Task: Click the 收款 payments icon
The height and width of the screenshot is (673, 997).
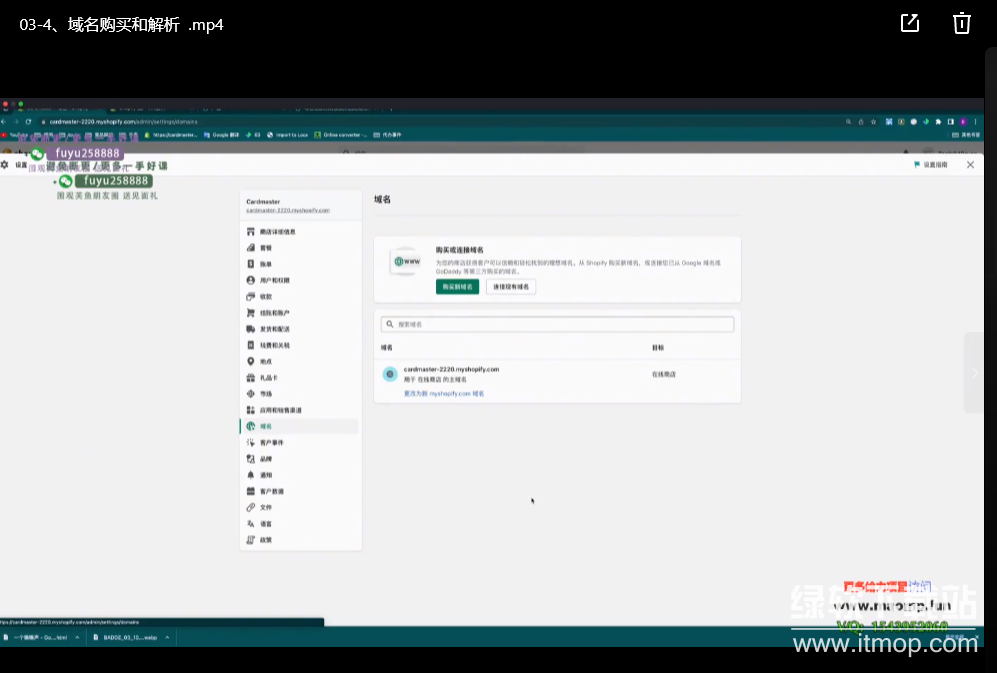Action: tap(251, 296)
